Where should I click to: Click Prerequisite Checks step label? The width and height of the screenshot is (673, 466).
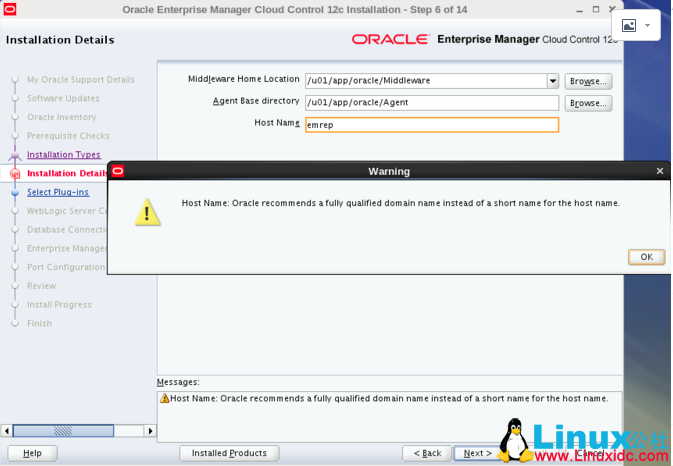[68, 136]
